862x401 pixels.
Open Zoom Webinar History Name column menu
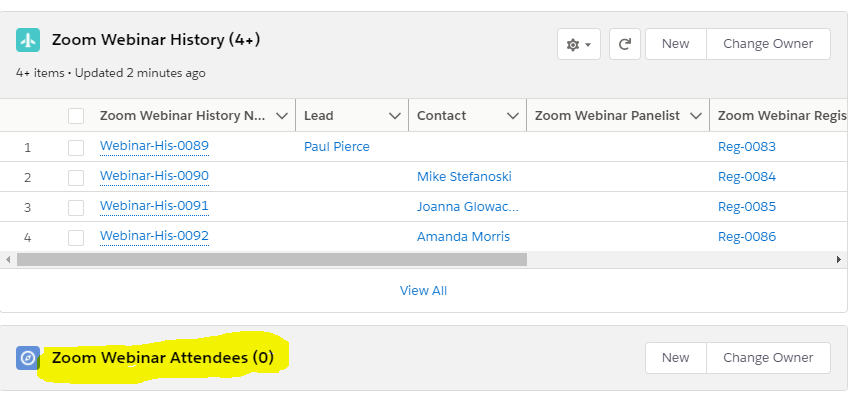click(x=281, y=116)
